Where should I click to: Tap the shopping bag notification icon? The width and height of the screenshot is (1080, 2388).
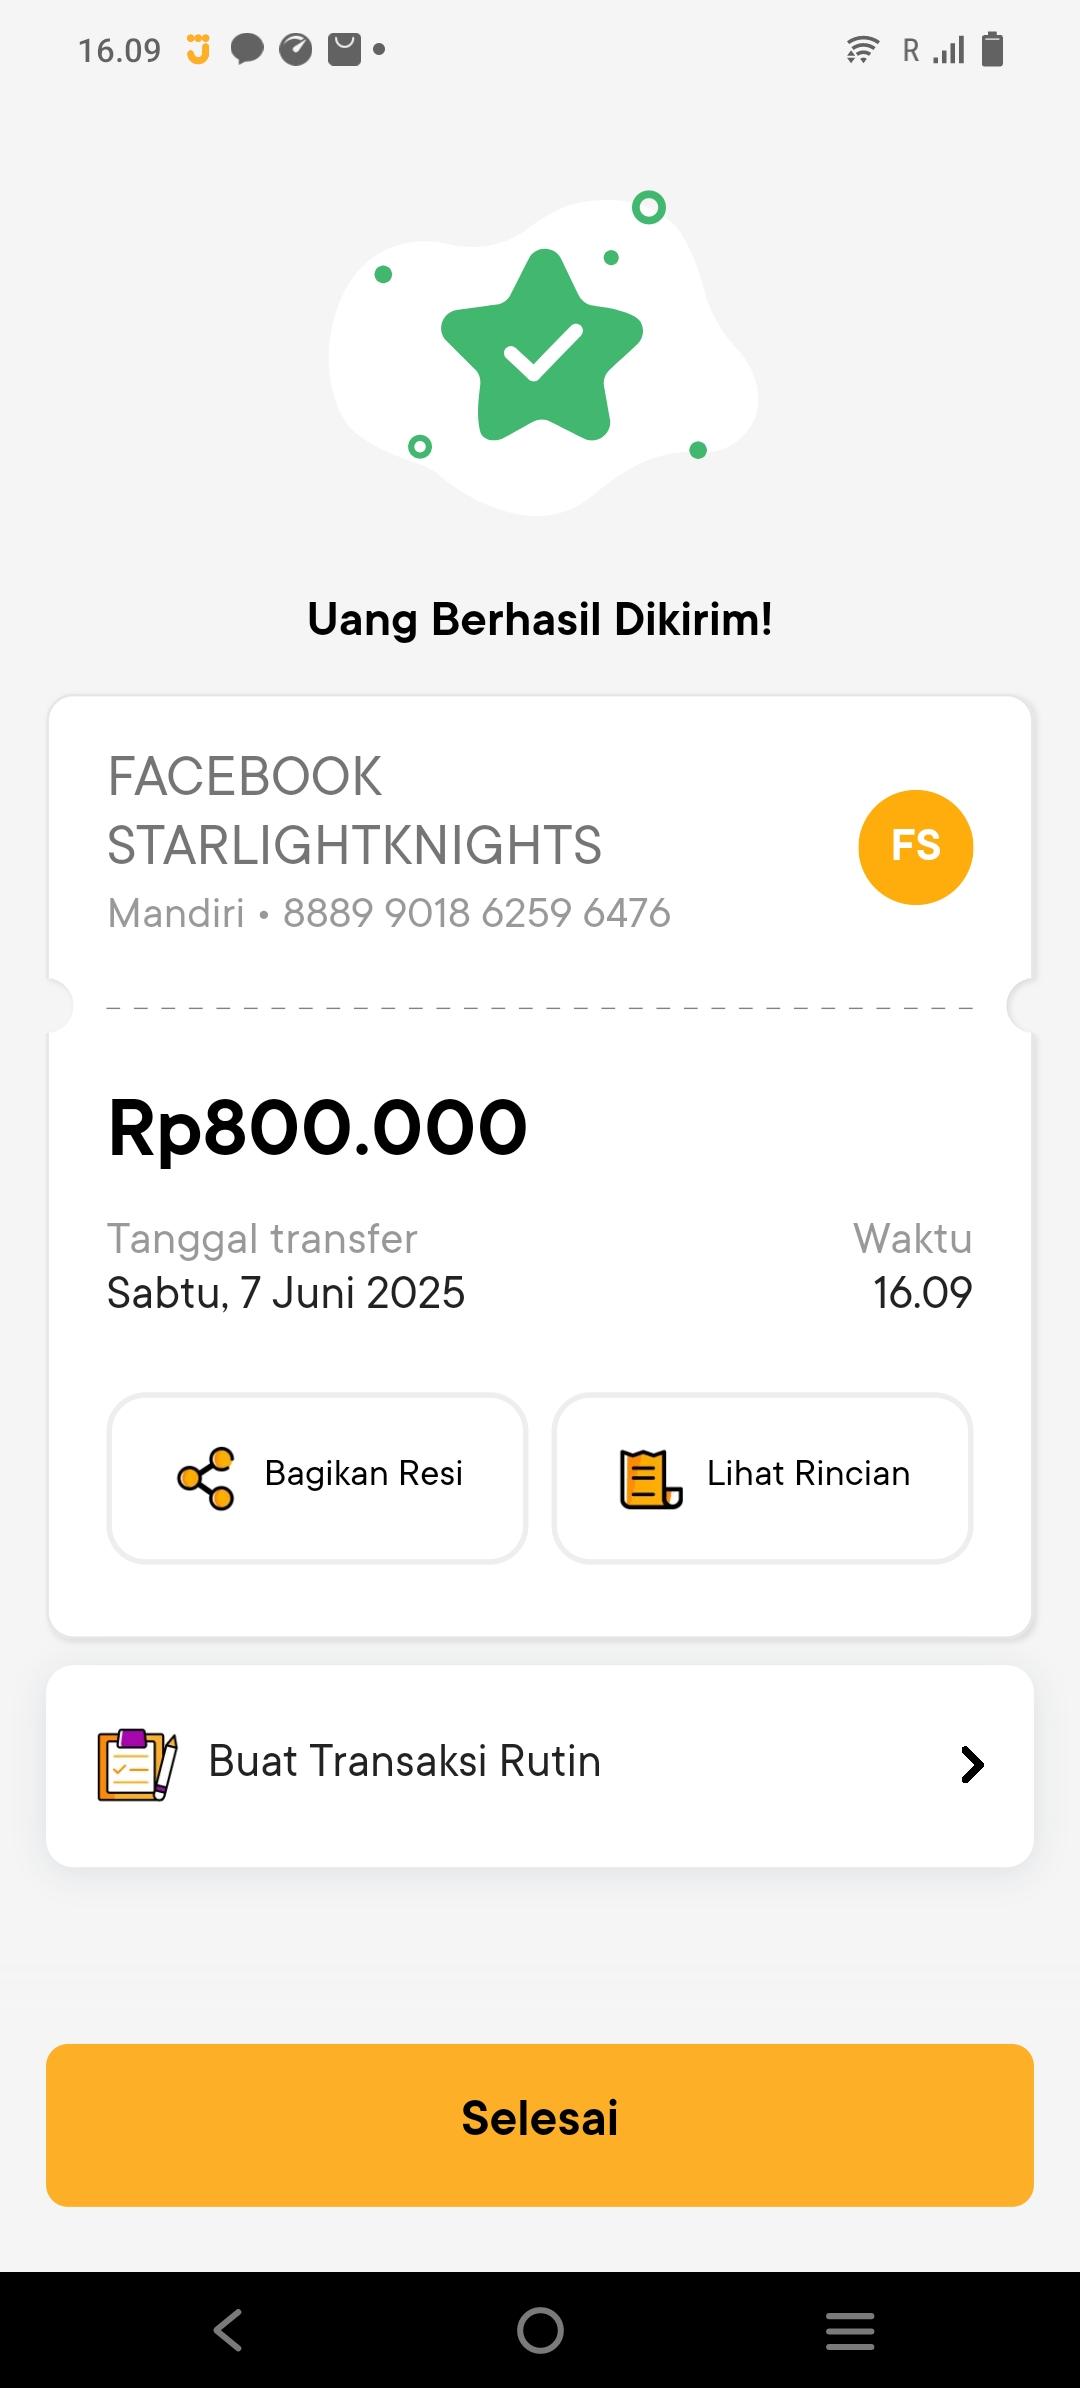(344, 49)
